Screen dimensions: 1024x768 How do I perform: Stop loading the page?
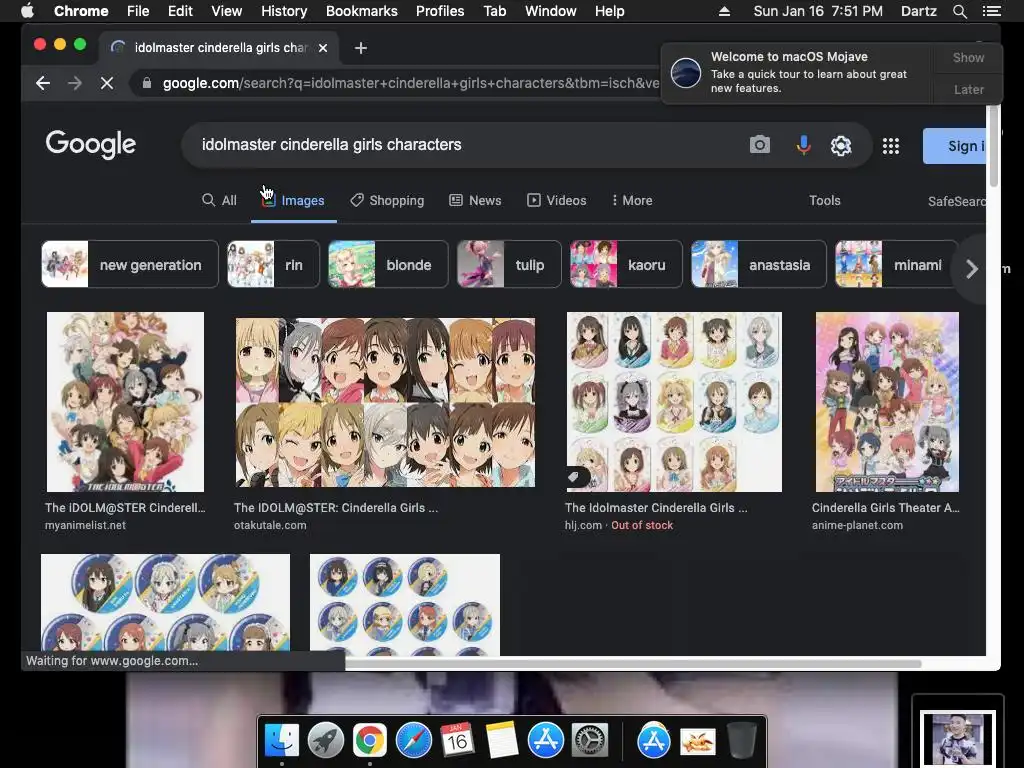tap(107, 83)
